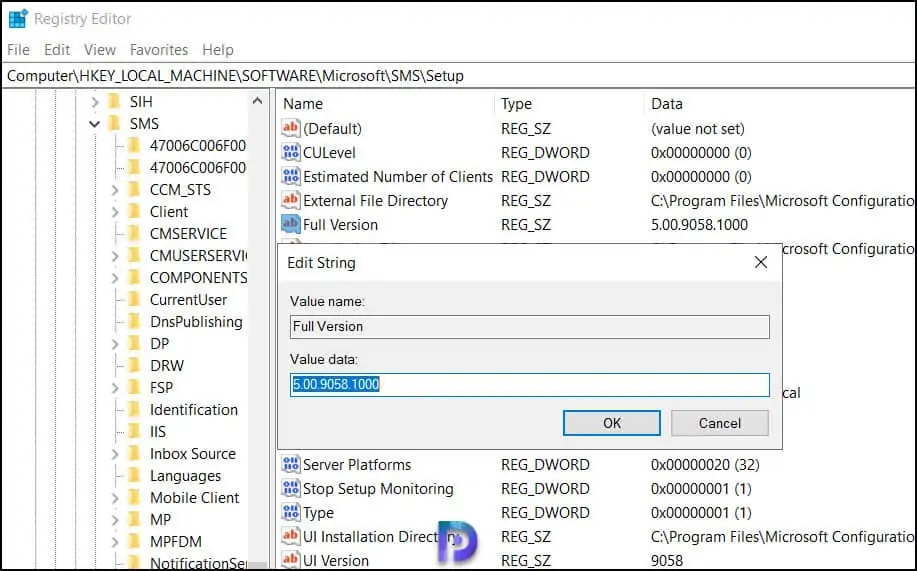Cancel the Edit String dialog
This screenshot has width=917, height=571.
(x=719, y=423)
